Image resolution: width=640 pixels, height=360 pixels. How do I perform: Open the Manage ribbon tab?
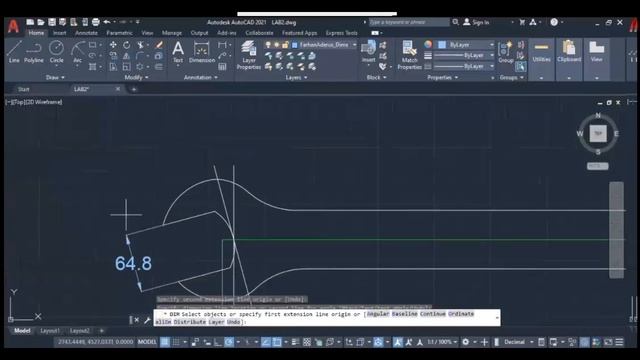click(172, 33)
